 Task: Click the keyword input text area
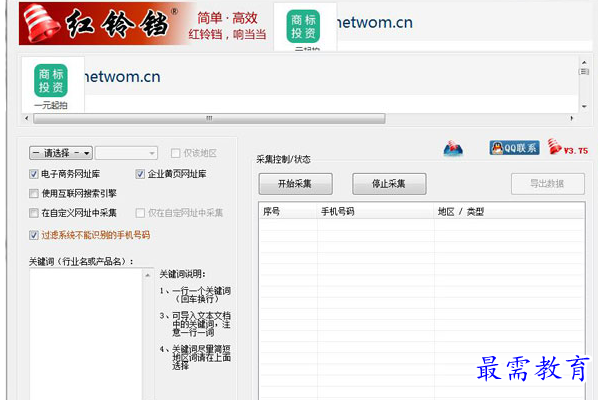(x=86, y=334)
